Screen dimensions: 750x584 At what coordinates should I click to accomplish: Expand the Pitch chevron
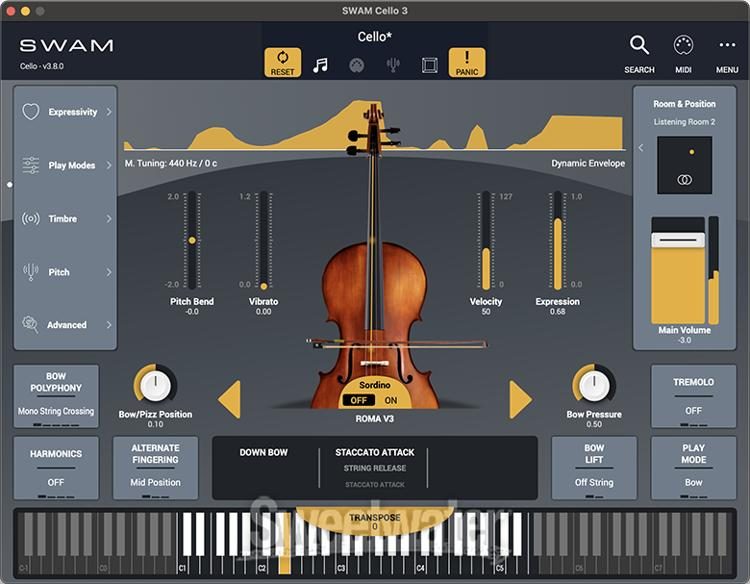109,272
